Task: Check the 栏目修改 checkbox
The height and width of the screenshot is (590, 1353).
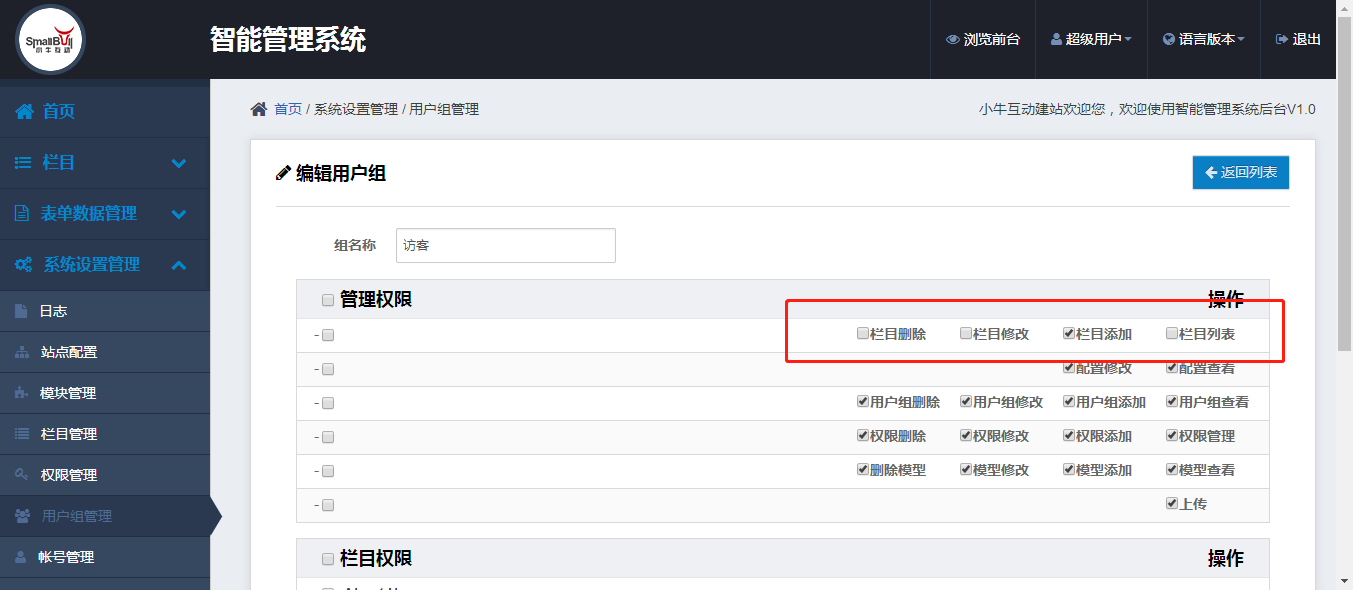Action: (966, 333)
